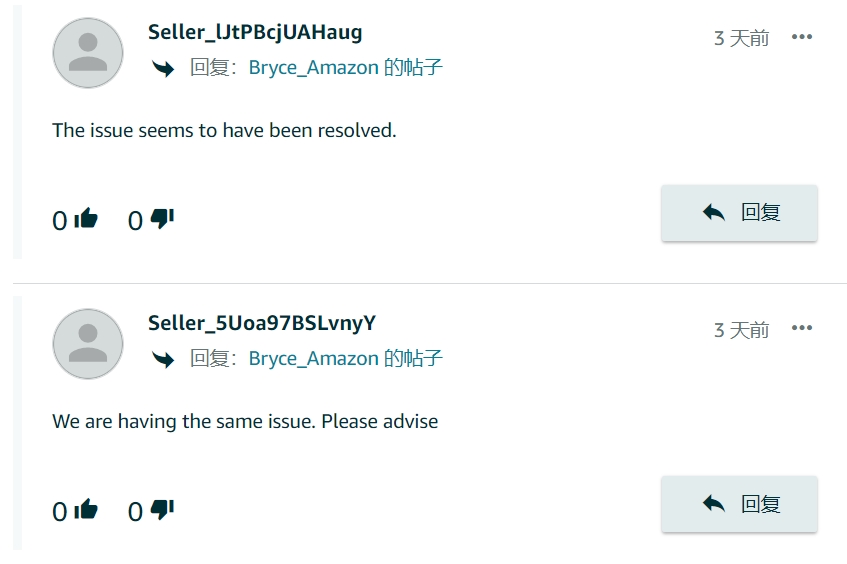Thumbs down the "same issue" comment

(162, 509)
